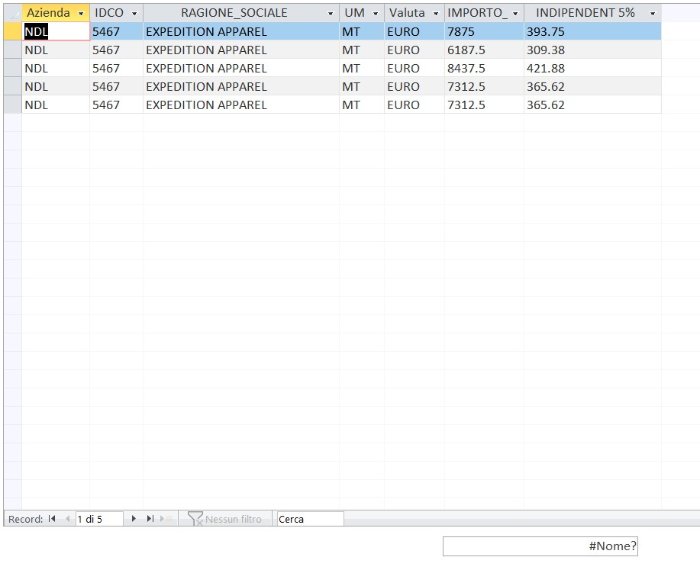700x570 pixels.
Task: Jump to last record arrow
Action: tap(150, 519)
